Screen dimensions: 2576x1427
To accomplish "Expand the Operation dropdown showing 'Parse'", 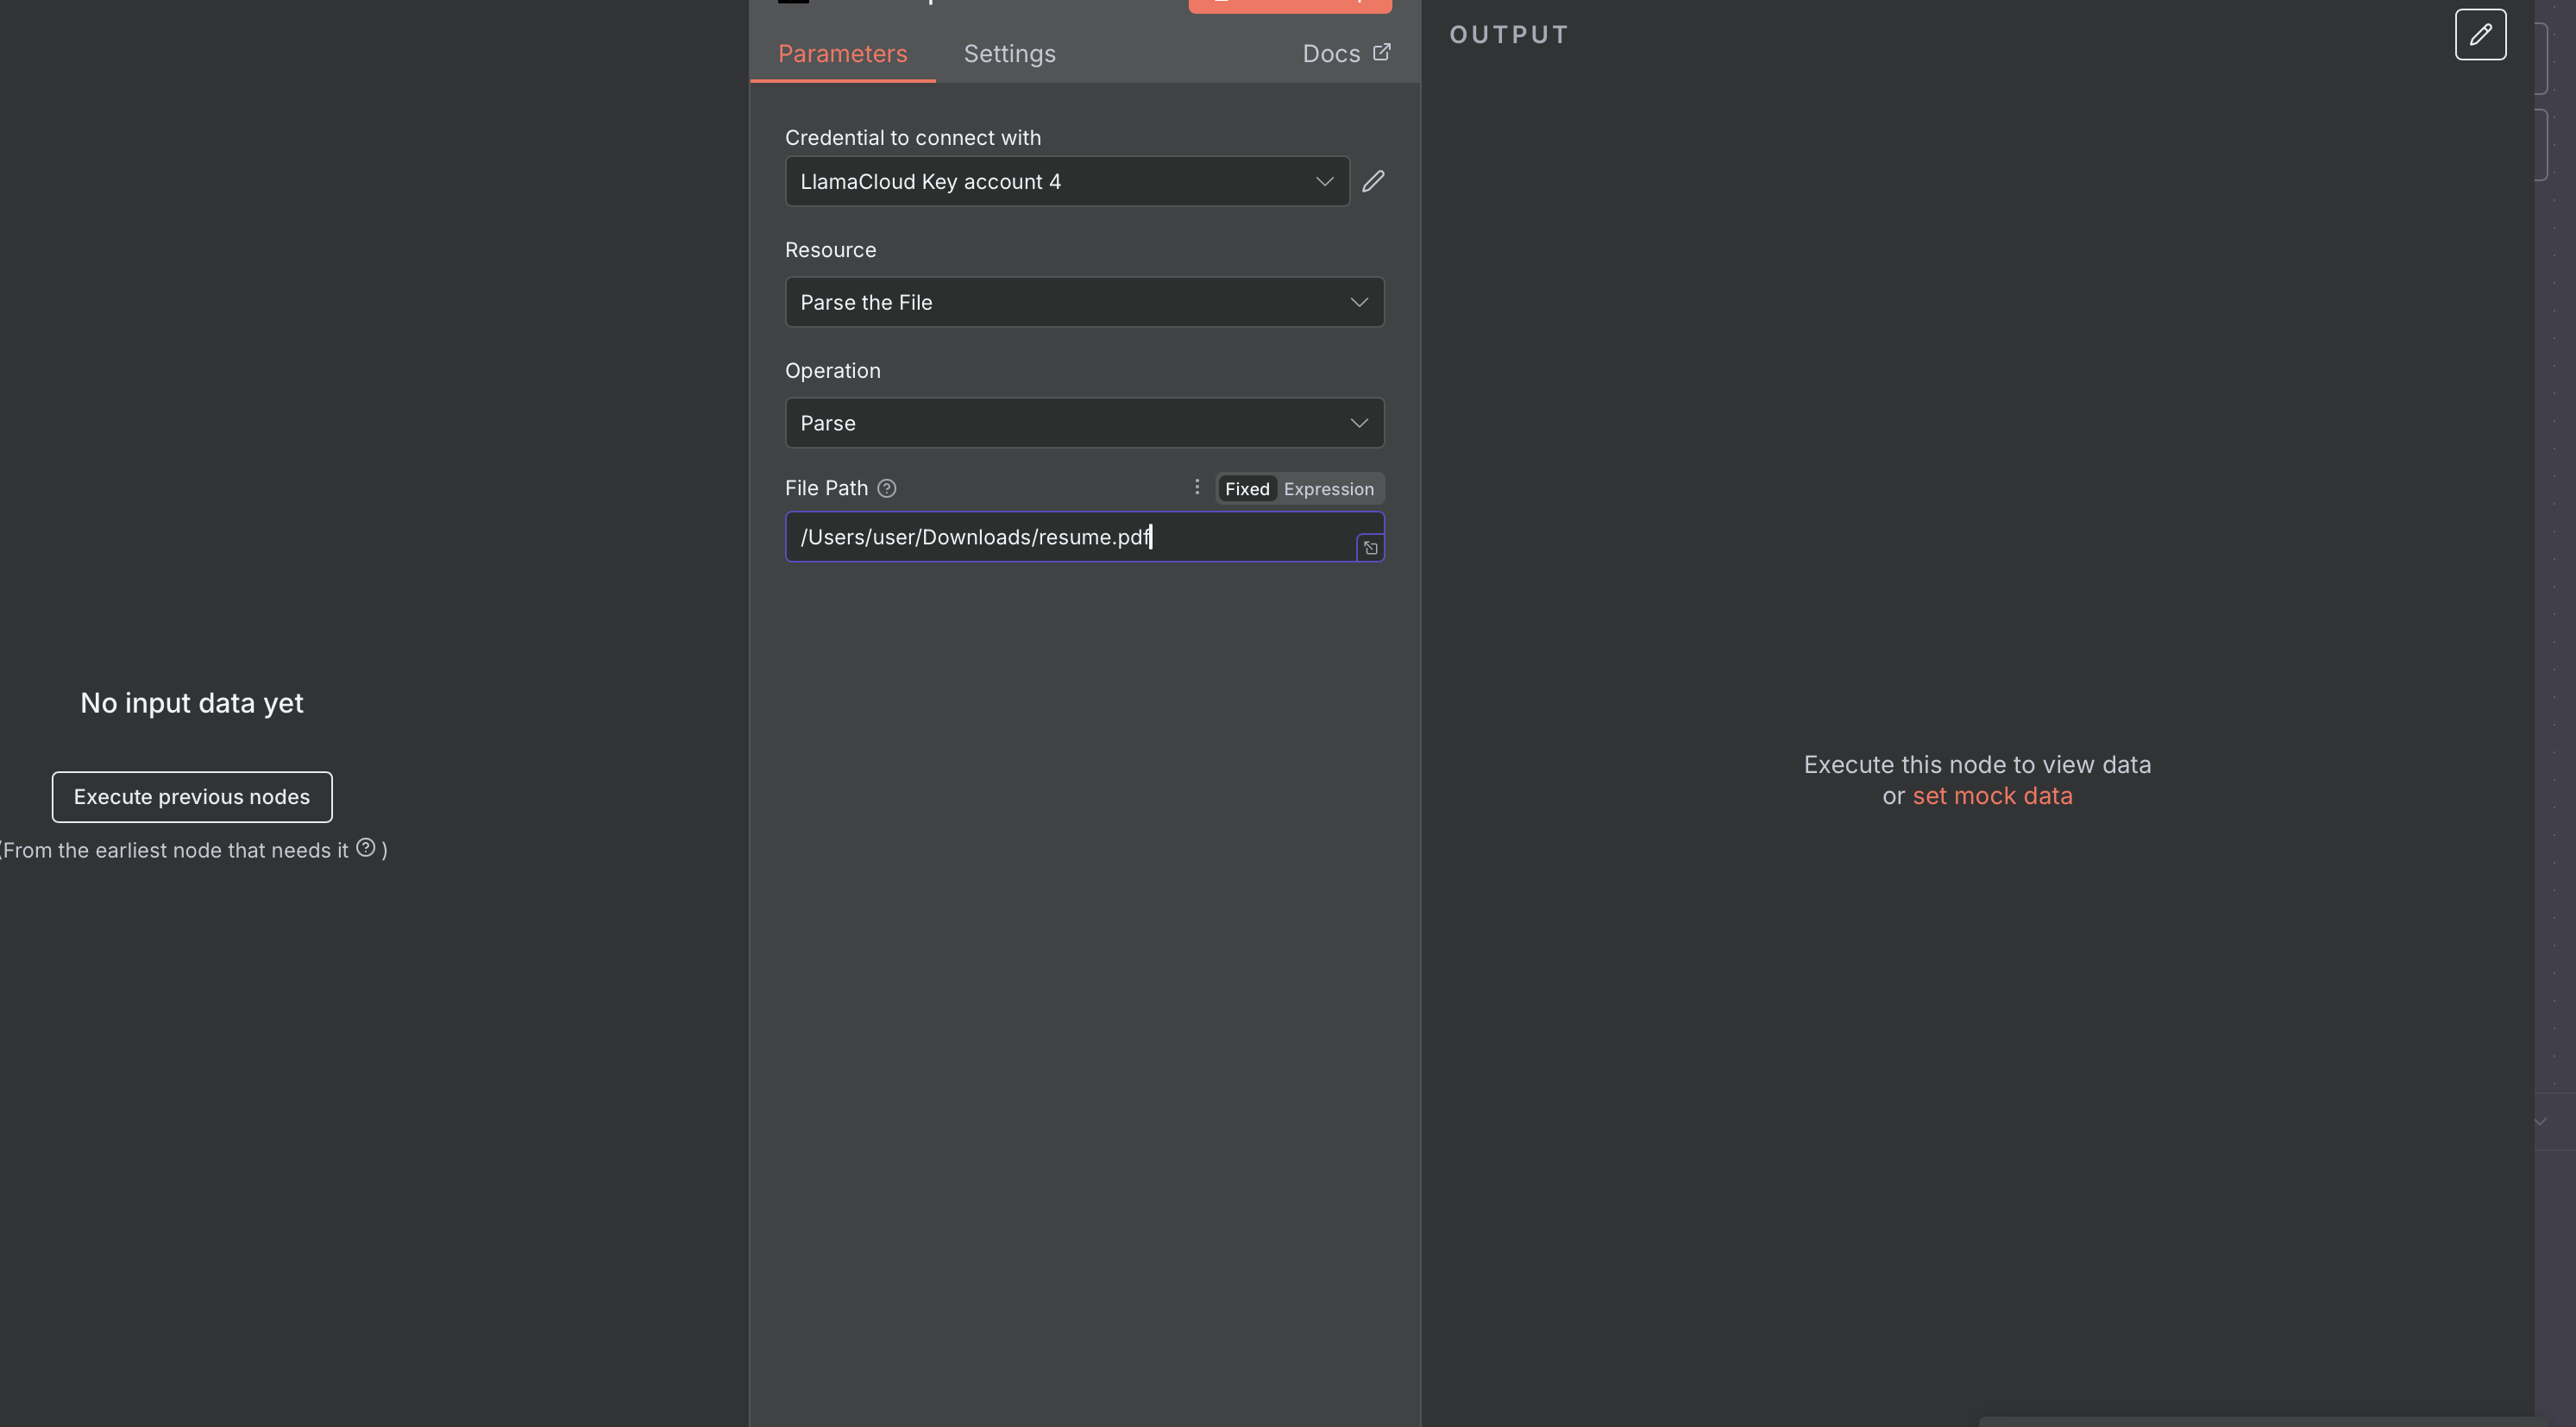I will (1084, 423).
